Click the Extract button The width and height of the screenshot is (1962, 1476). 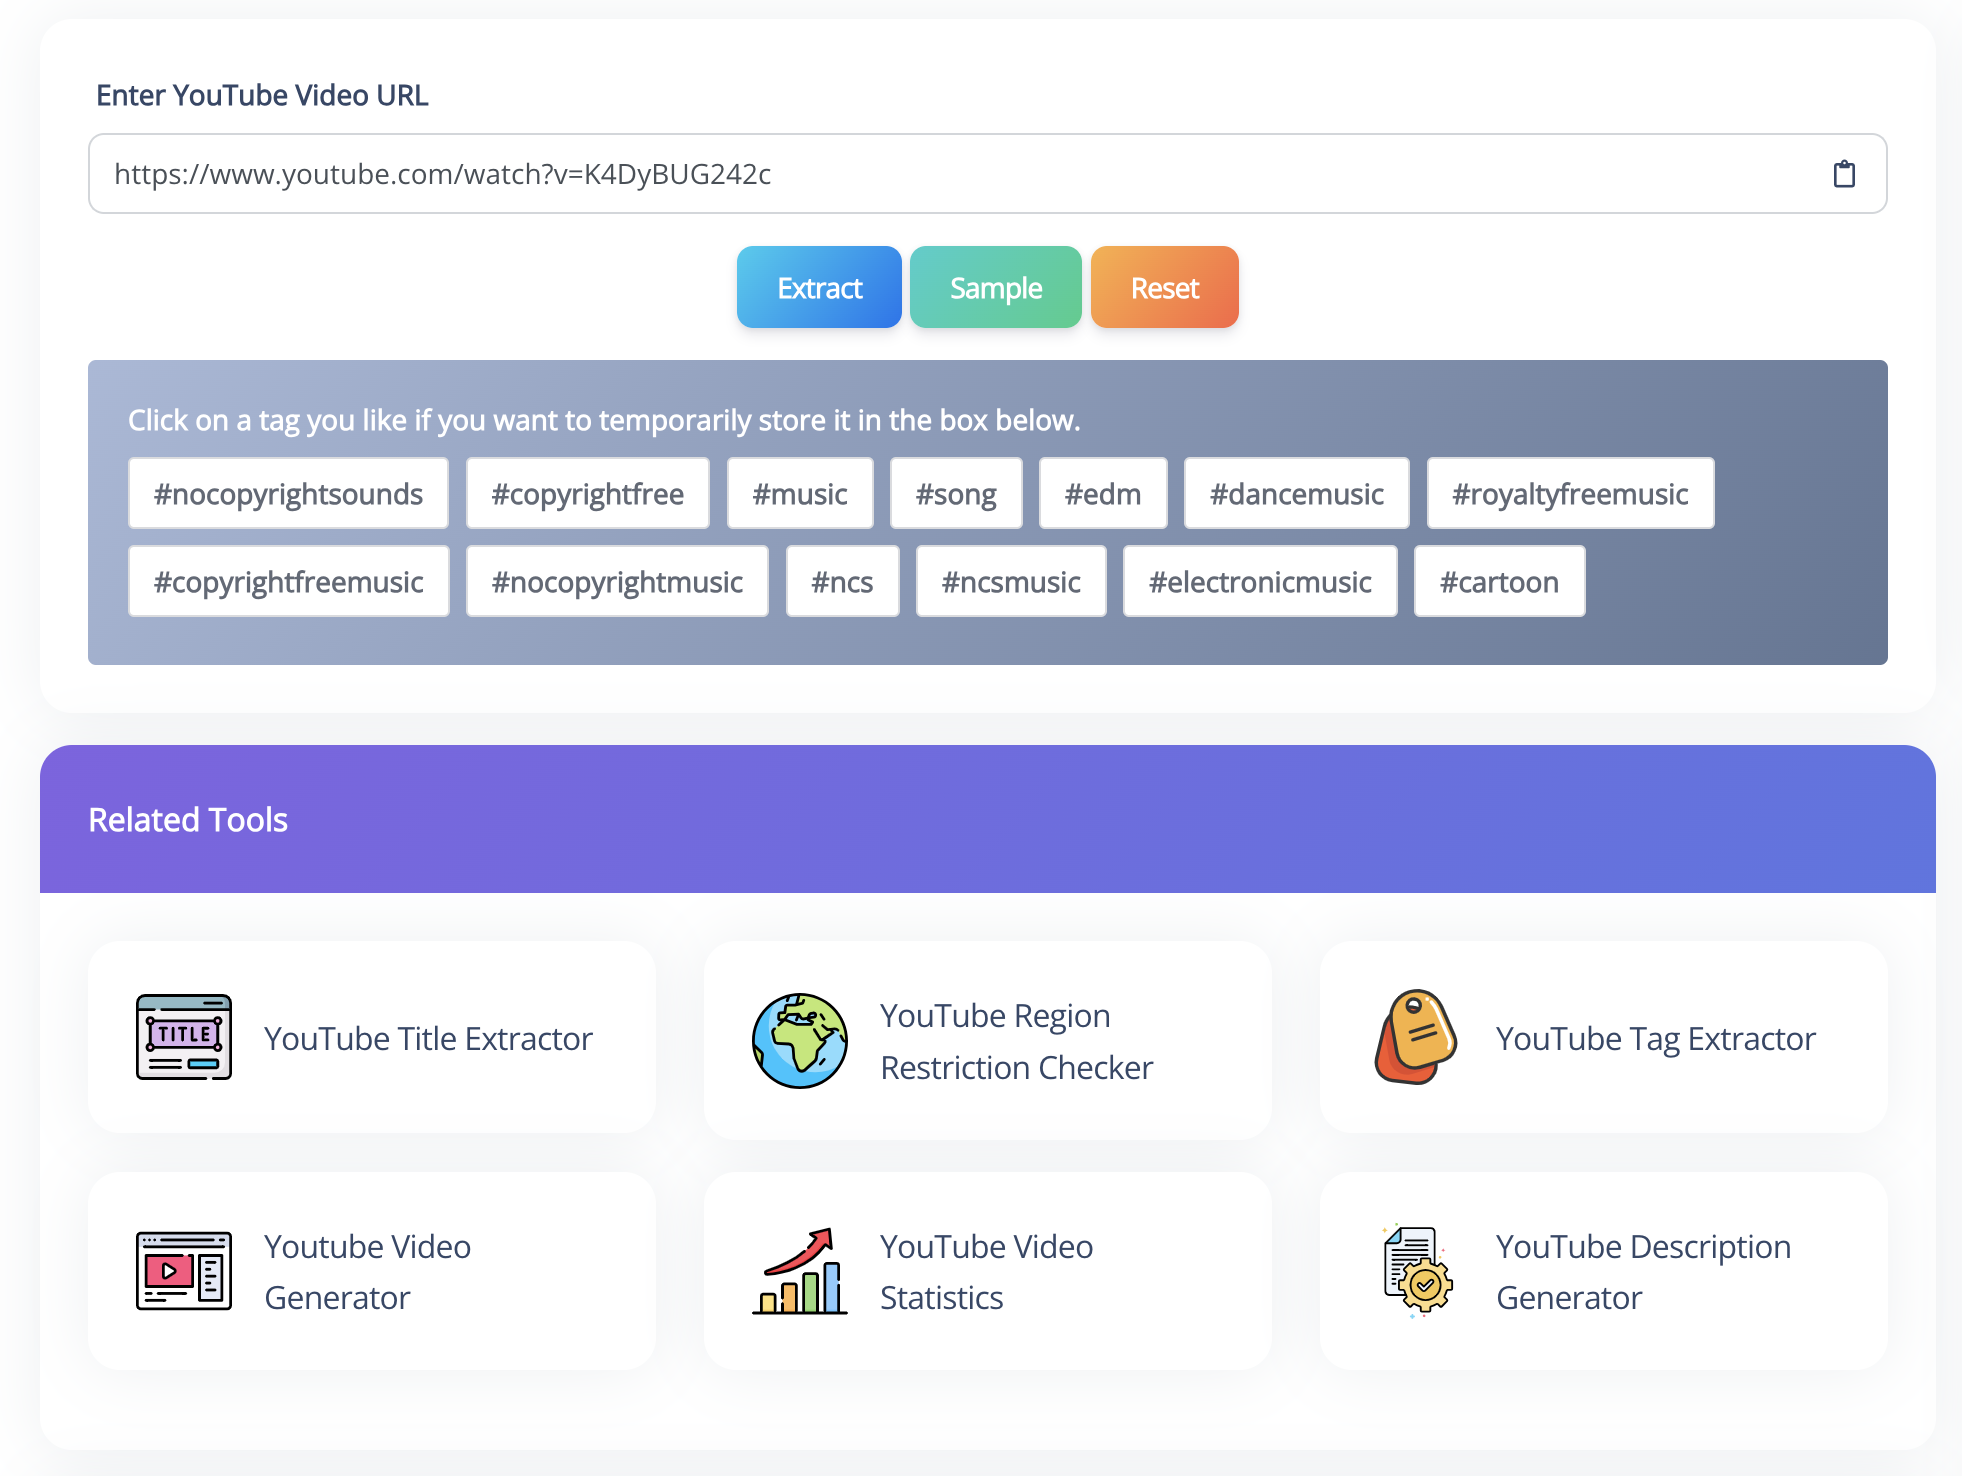point(818,287)
